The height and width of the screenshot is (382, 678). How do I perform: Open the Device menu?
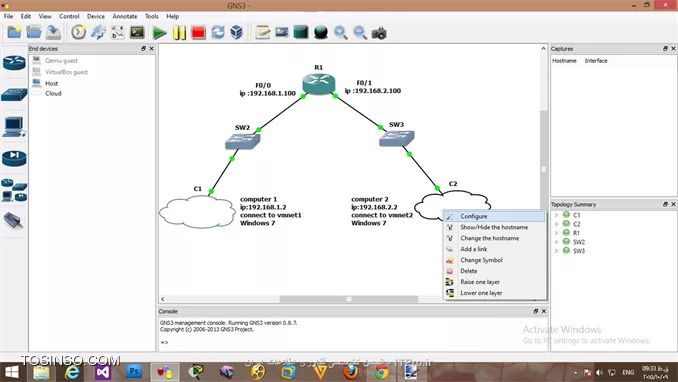96,16
